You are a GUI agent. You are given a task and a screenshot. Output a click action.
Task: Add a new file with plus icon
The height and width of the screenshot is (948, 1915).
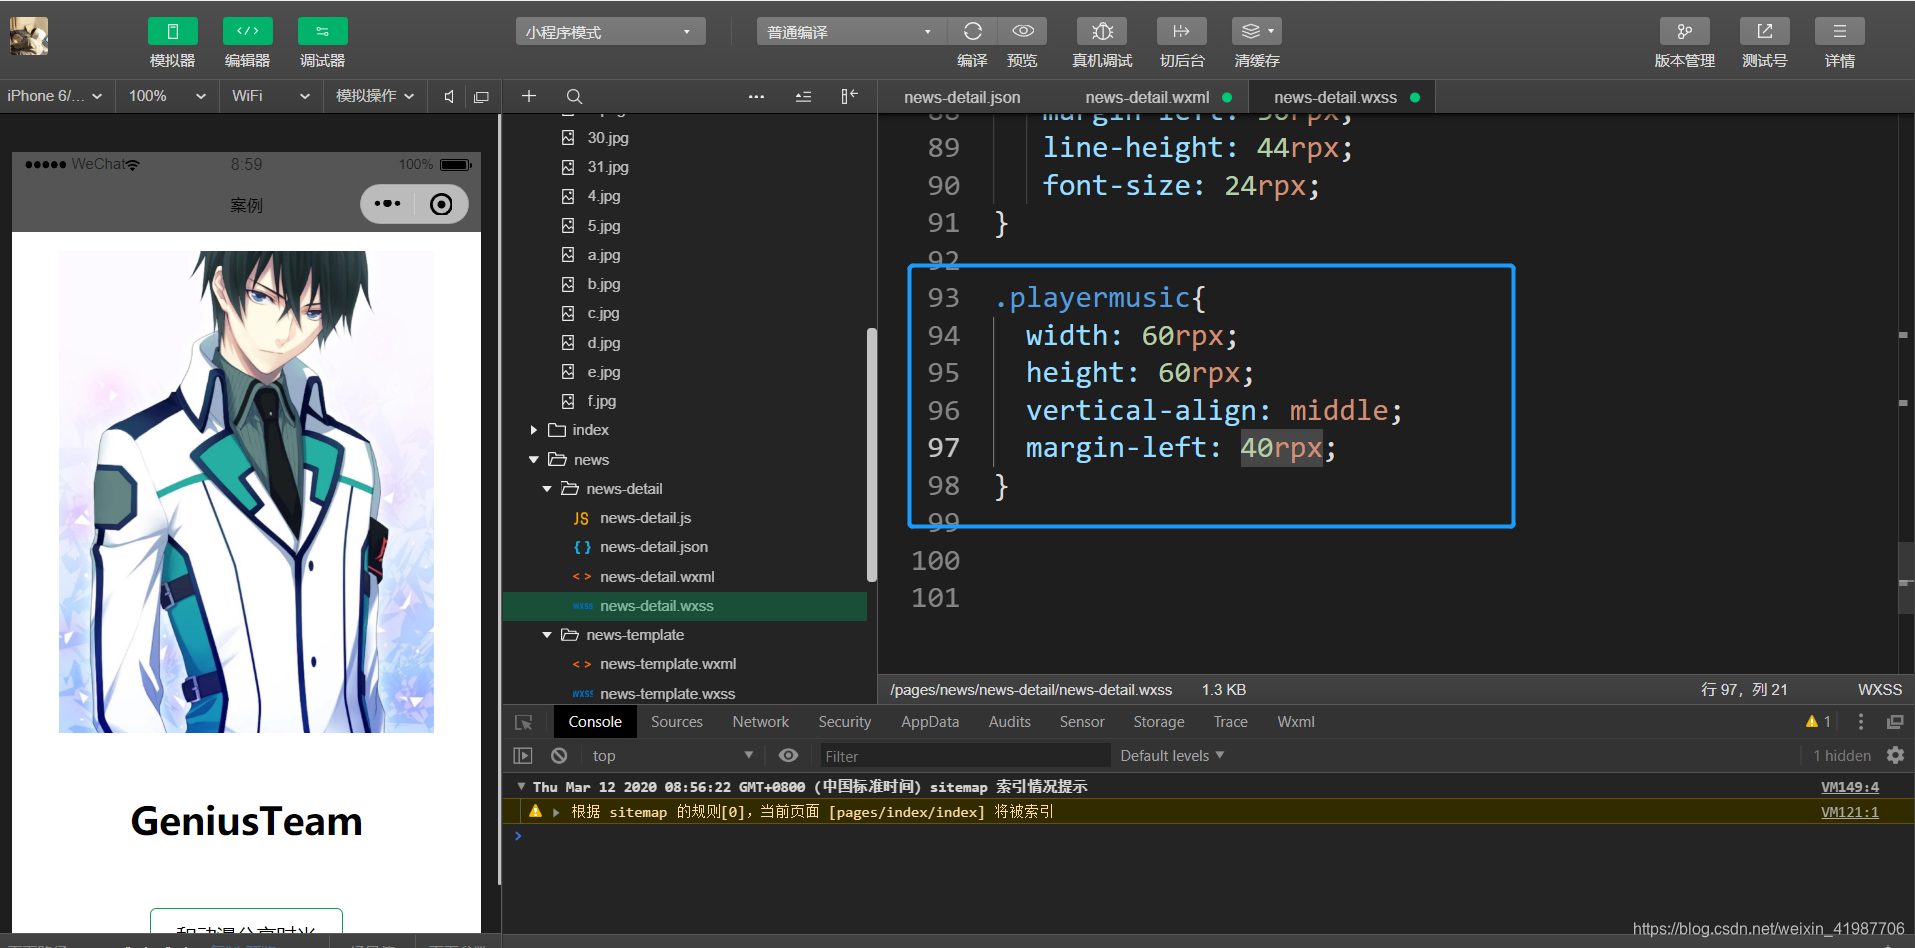529,96
